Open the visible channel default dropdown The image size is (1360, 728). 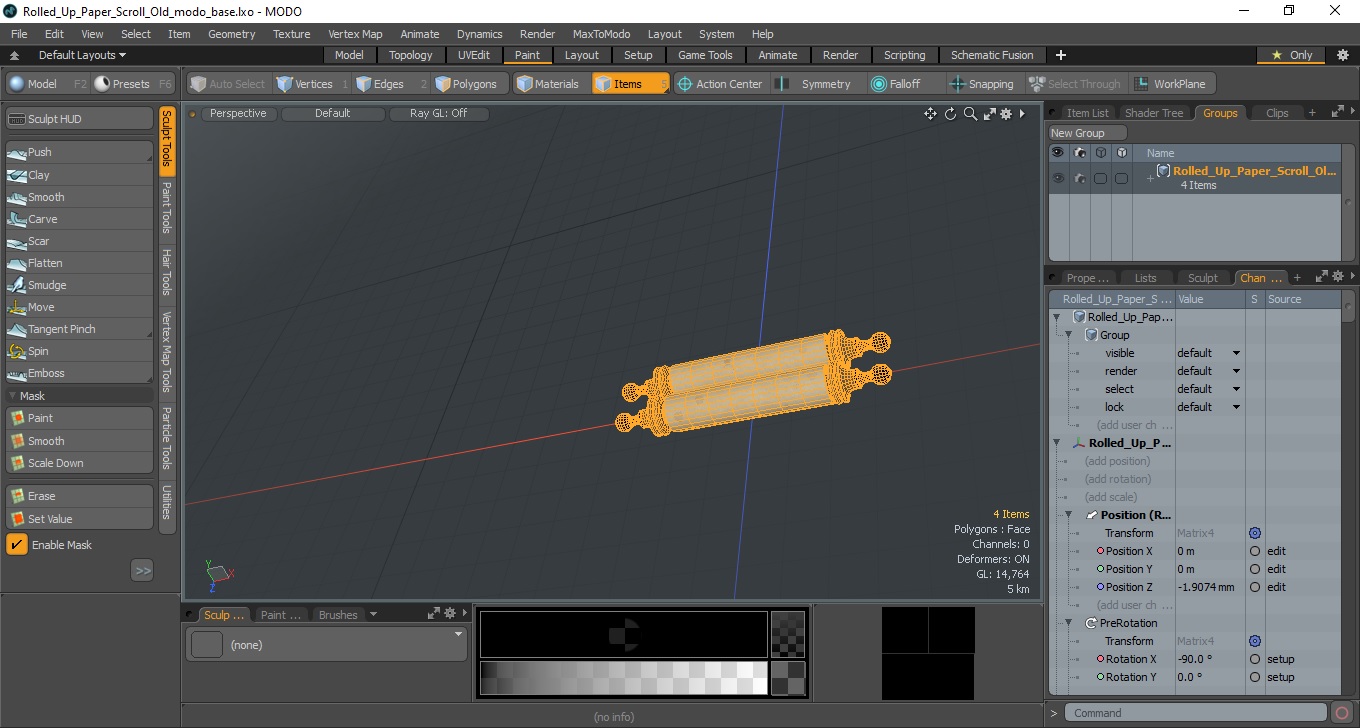click(x=1209, y=353)
